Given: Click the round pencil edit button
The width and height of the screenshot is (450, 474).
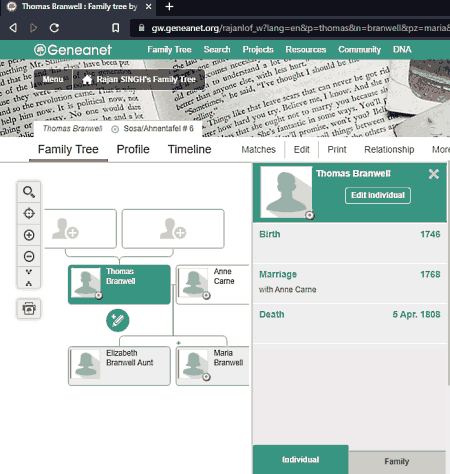Looking at the screenshot, I should click(x=118, y=320).
